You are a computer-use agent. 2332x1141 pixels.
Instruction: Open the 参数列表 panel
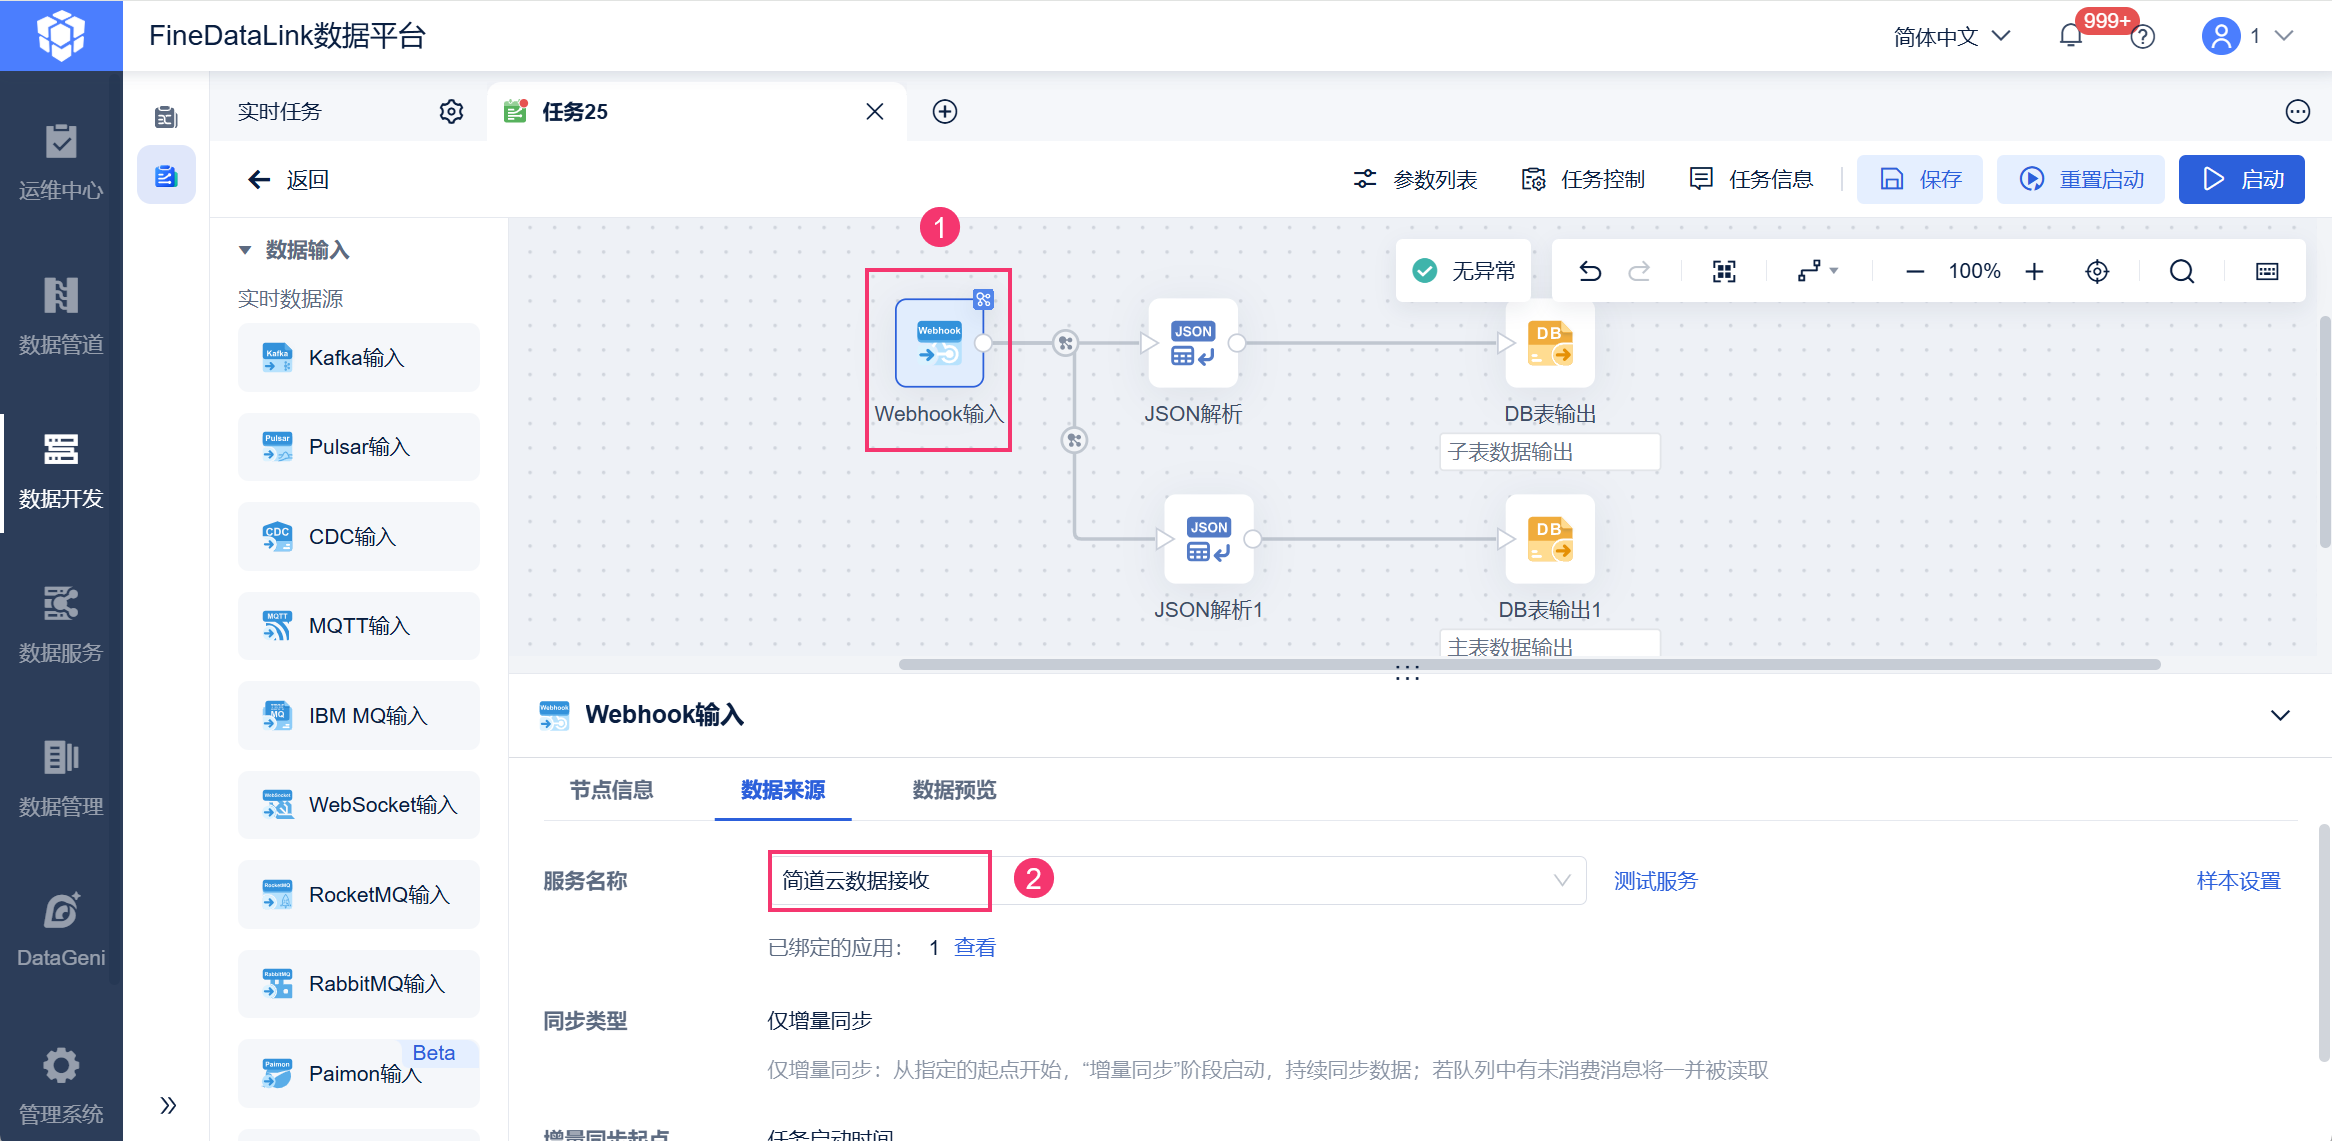(x=1415, y=179)
